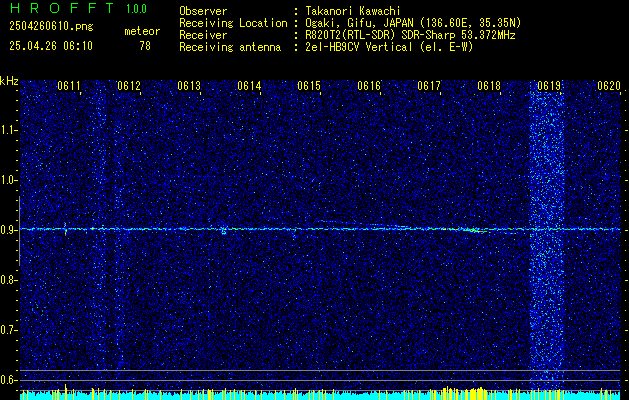Click the HROFFT program title
This screenshot has width=629, height=400.
(x=61, y=8)
